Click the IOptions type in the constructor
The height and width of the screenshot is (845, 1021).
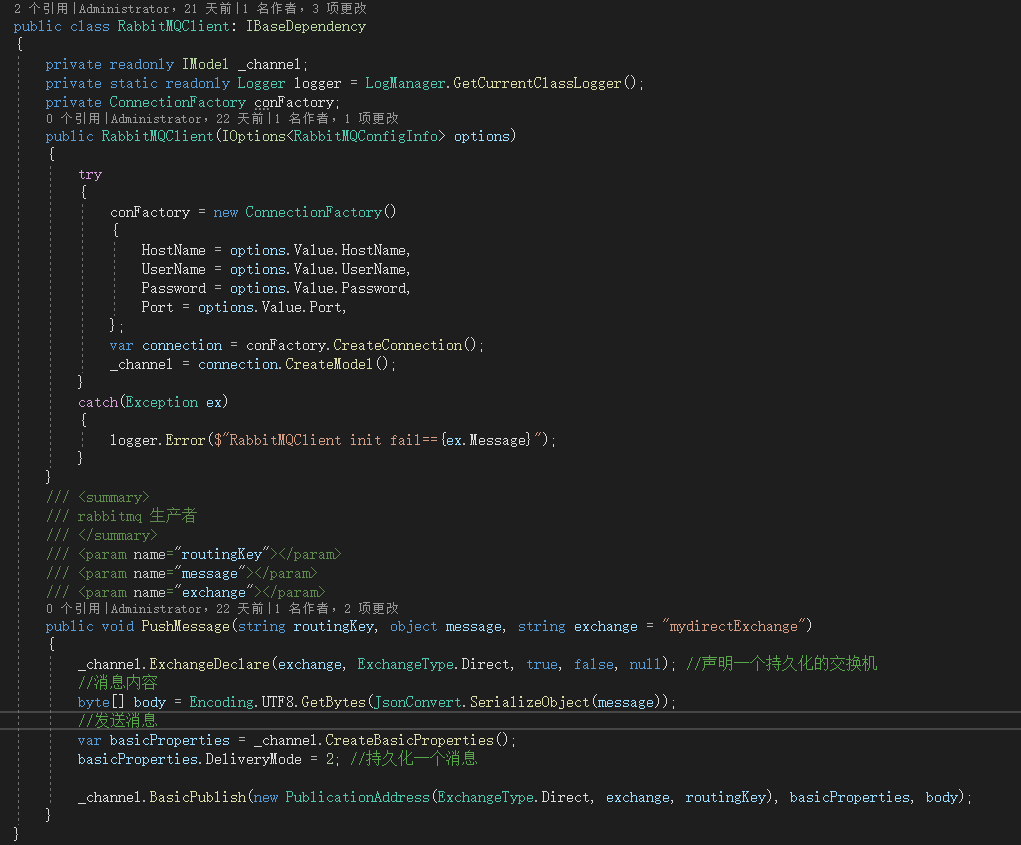(x=254, y=136)
